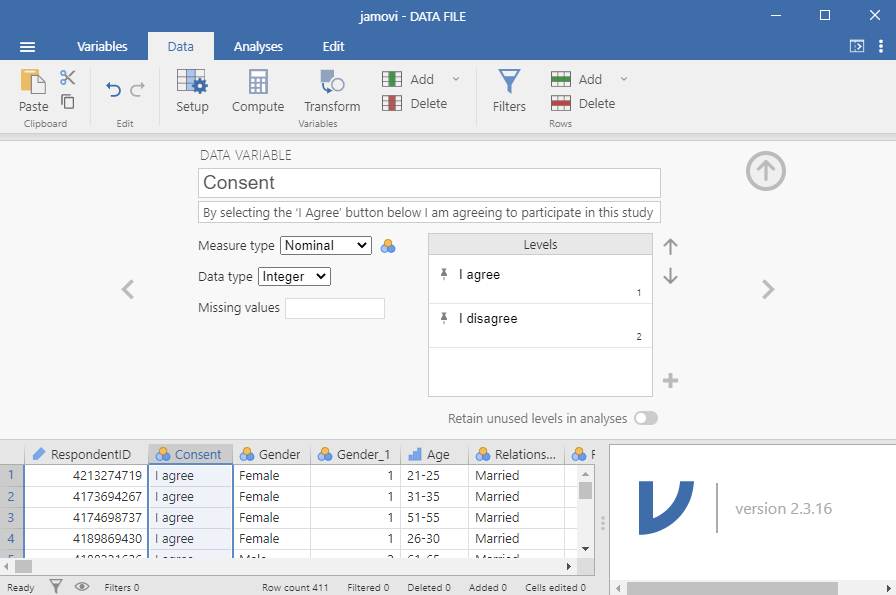Cut selection with scissors icon

[67, 77]
